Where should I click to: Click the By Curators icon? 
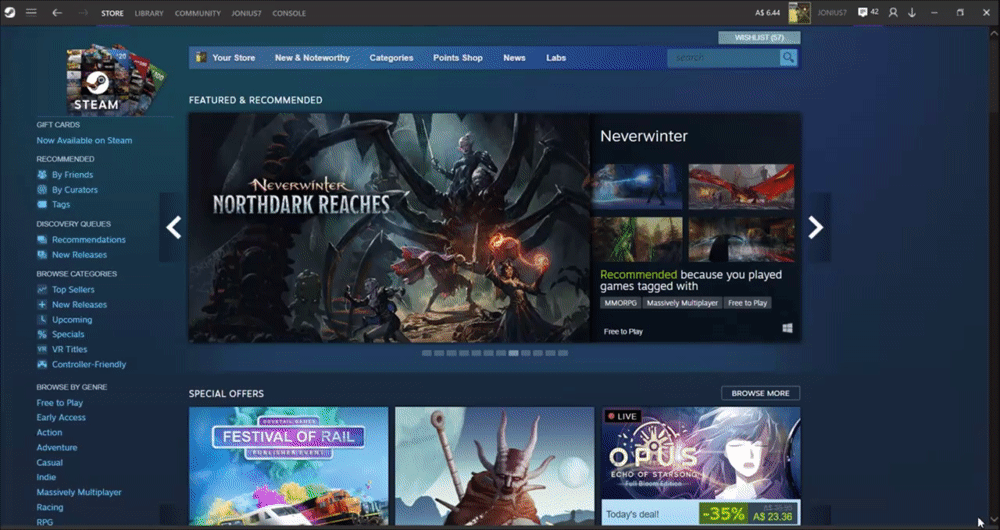coord(42,189)
